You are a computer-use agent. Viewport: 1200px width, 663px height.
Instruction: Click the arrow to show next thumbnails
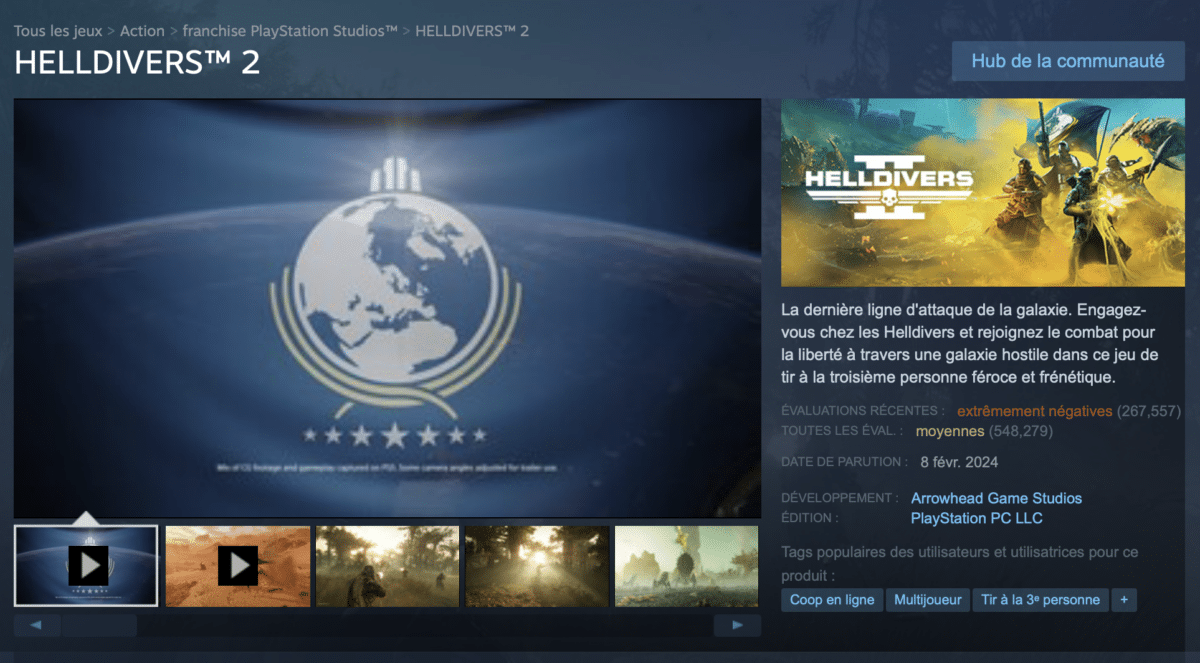pyautogui.click(x=738, y=626)
